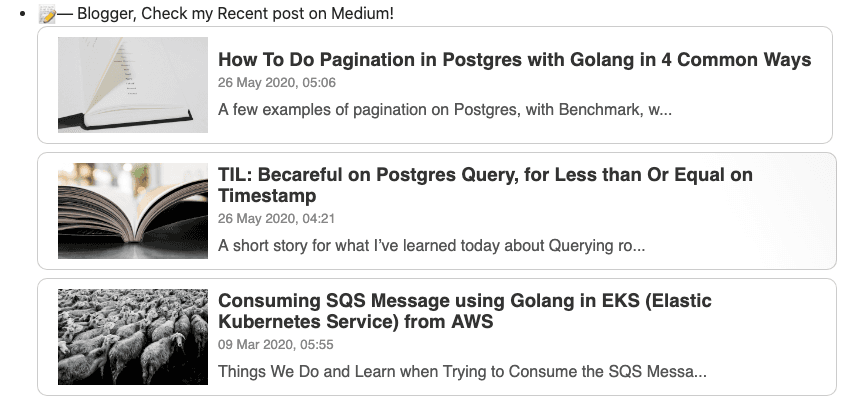Viewport: 862px width, 409px height.
Task: Click the em dash after the memo emoji
Action: pyautogui.click(x=64, y=15)
